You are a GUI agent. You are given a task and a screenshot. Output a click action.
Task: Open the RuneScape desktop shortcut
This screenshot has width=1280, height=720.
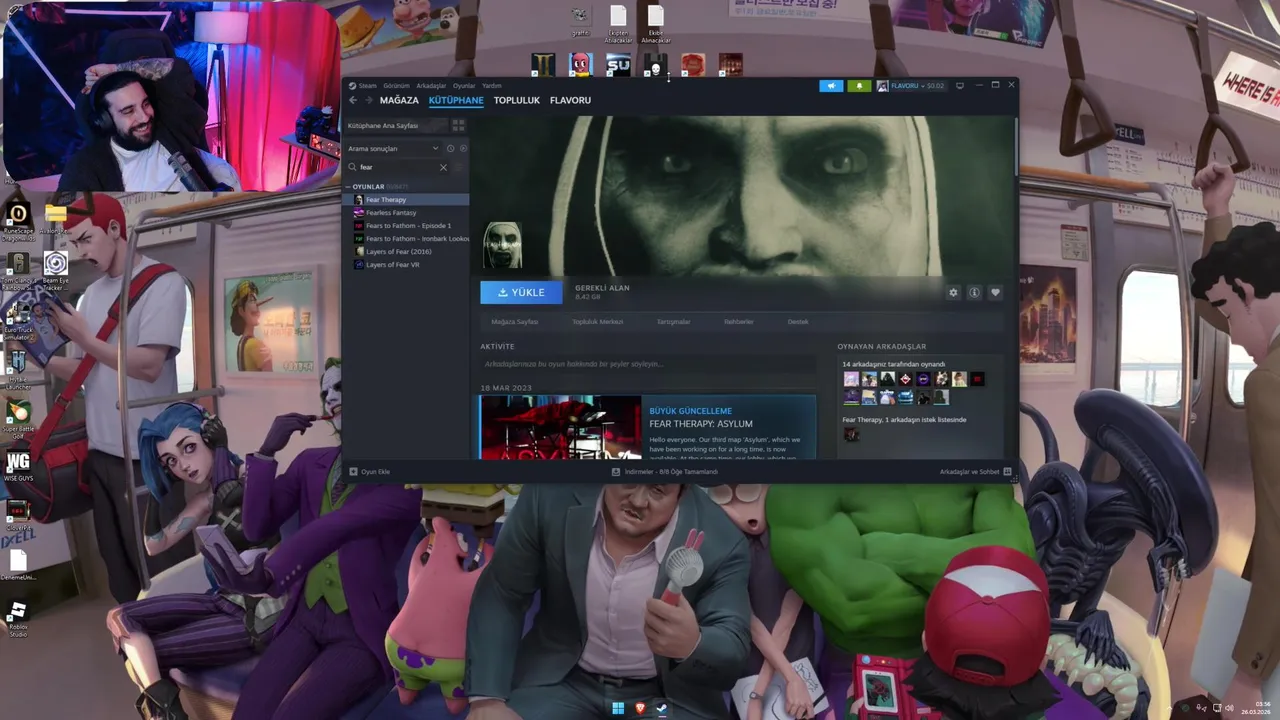[17, 221]
